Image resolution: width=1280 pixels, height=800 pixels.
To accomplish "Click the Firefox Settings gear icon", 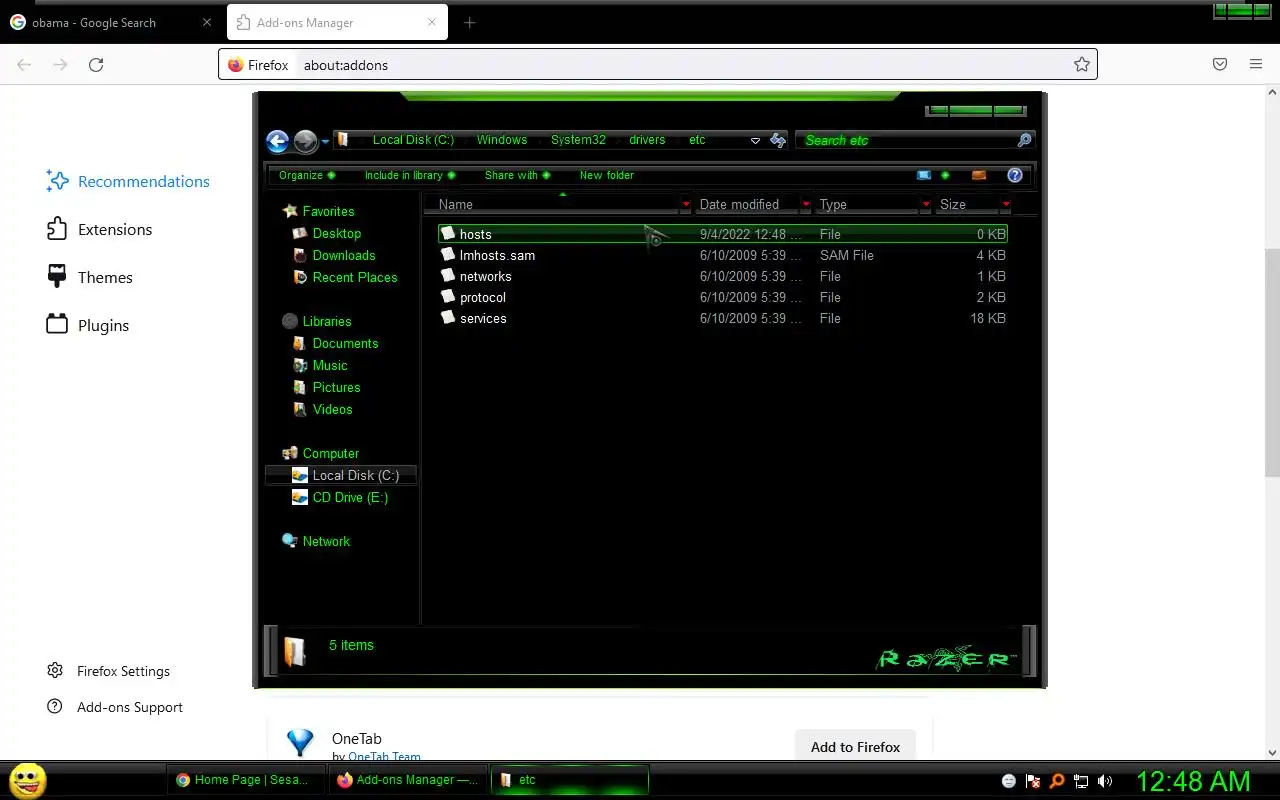I will (55, 671).
